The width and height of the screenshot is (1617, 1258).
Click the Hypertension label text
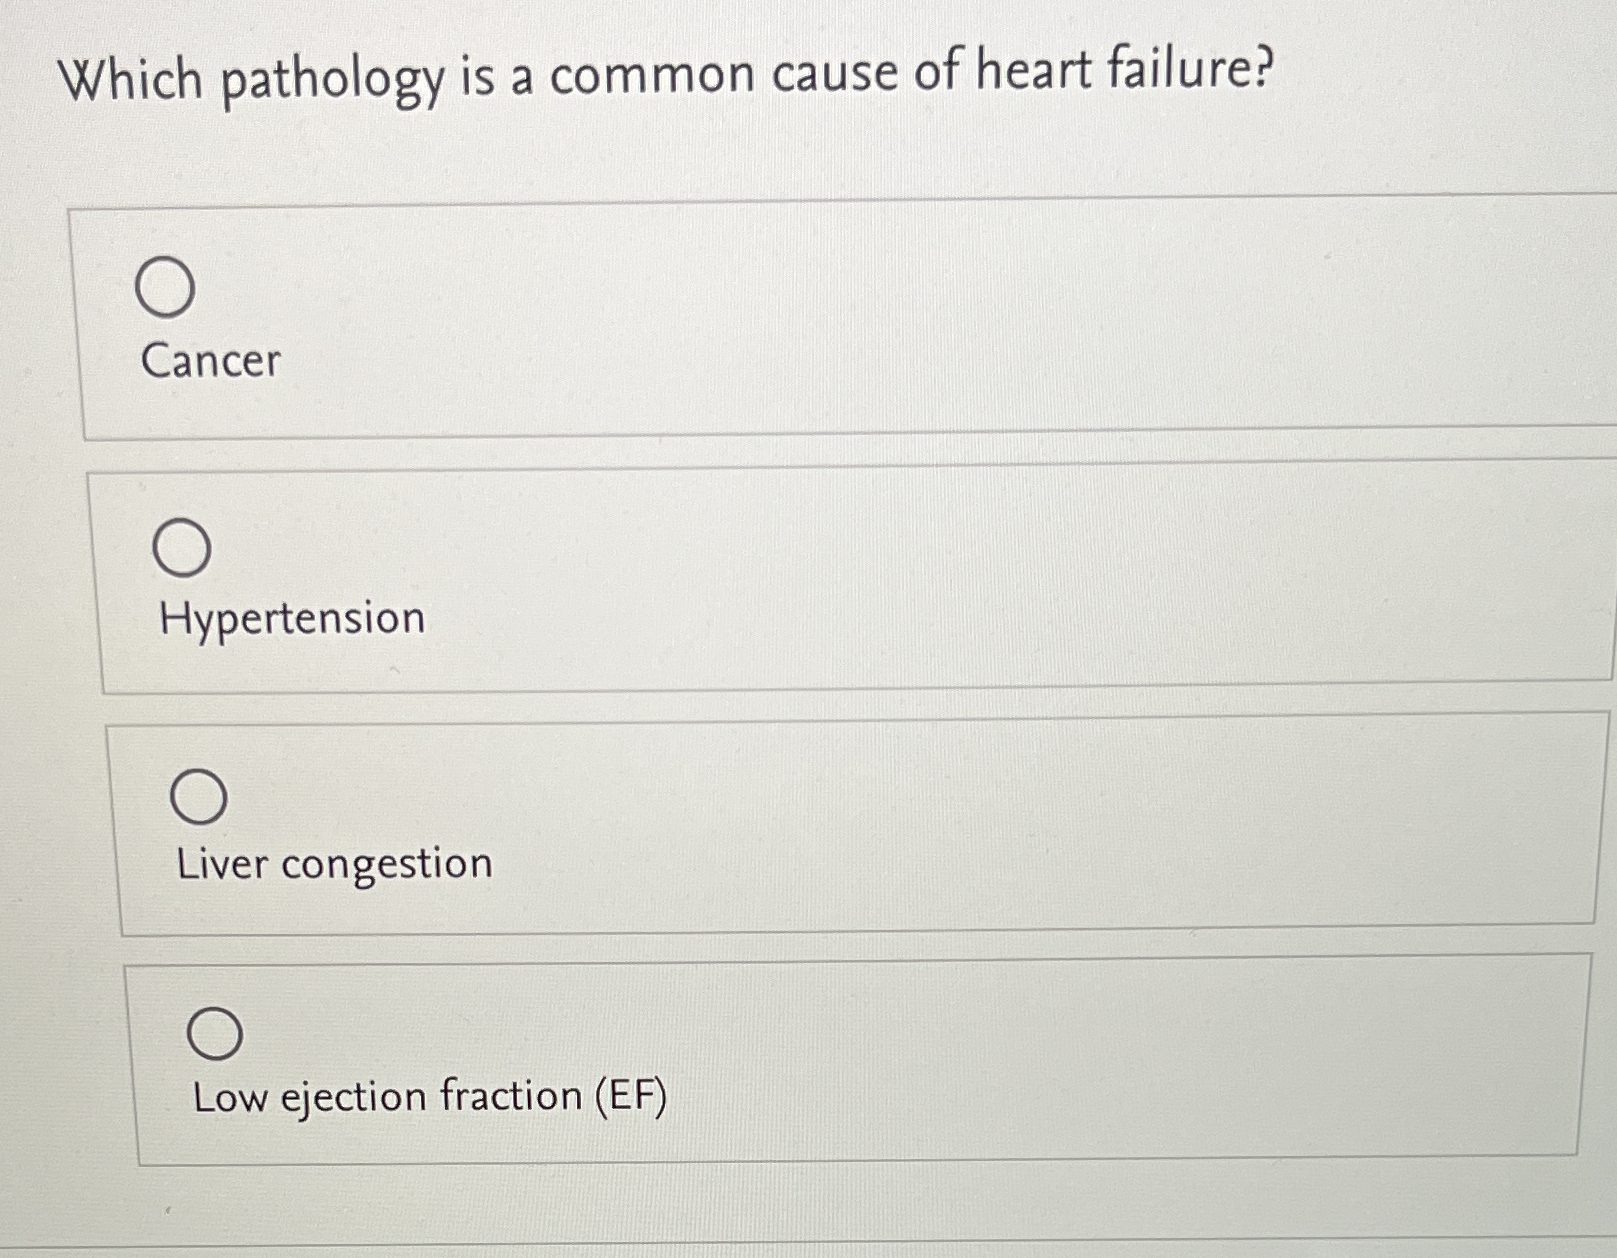pyautogui.click(x=293, y=618)
